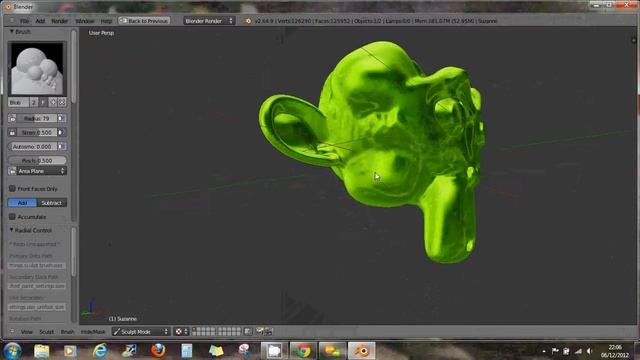Click the Blender logo in info header
This screenshot has width=640, height=360.
coord(248,21)
